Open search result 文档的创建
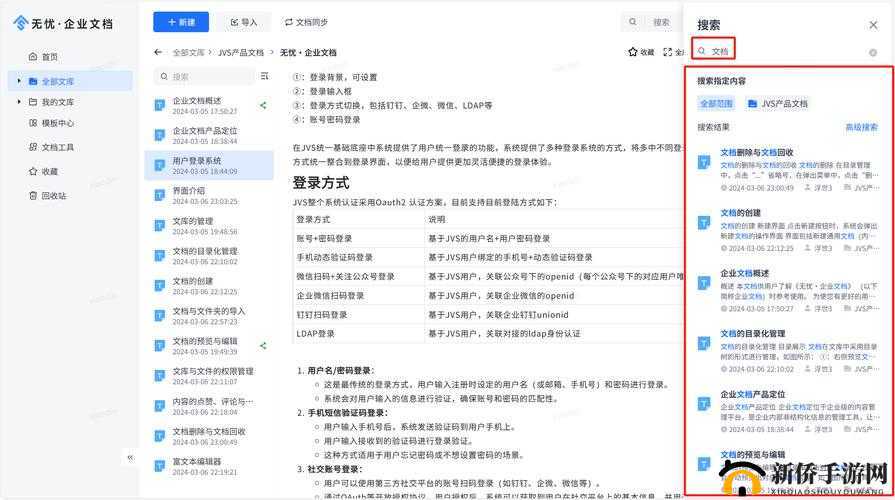This screenshot has height=500, width=895. [x=740, y=213]
